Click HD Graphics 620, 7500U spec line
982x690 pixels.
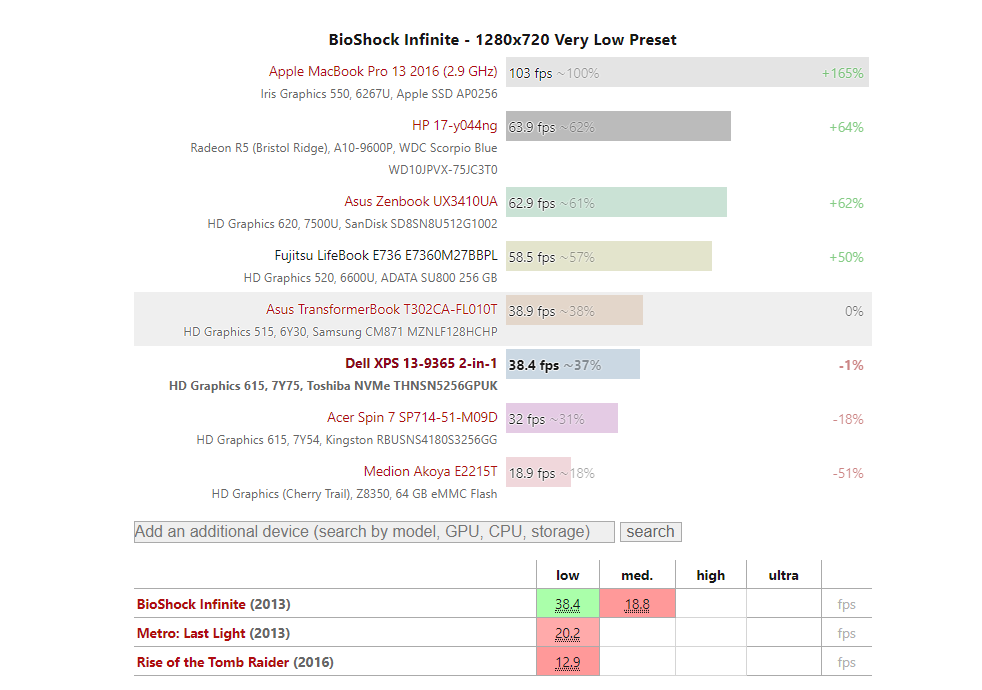point(353,224)
